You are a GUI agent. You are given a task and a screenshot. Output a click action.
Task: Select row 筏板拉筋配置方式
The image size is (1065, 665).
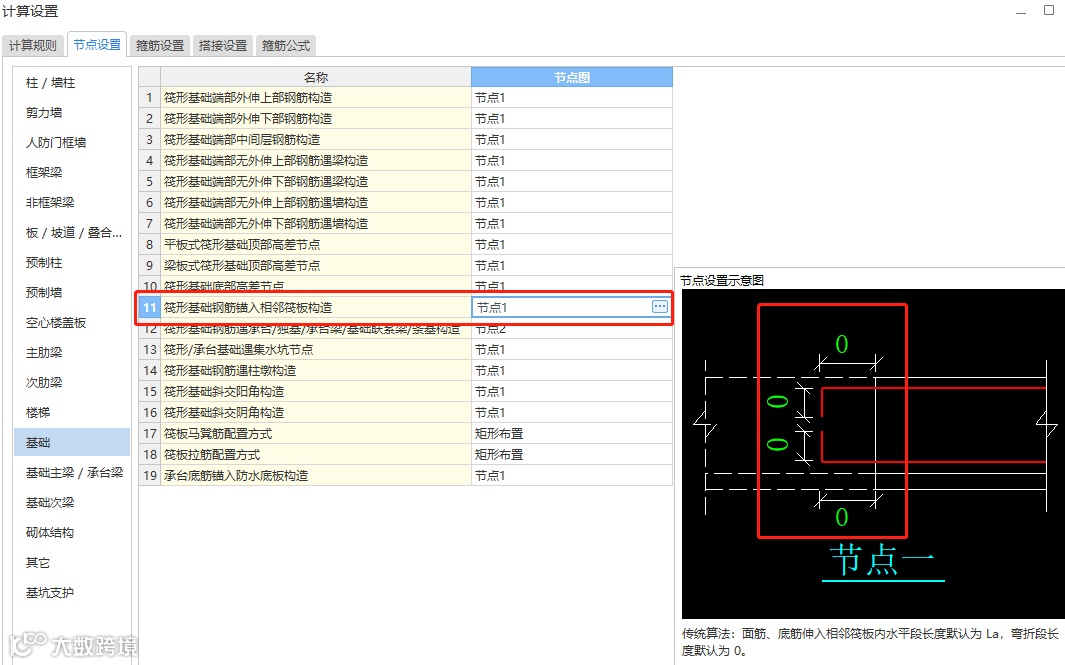click(x=315, y=455)
